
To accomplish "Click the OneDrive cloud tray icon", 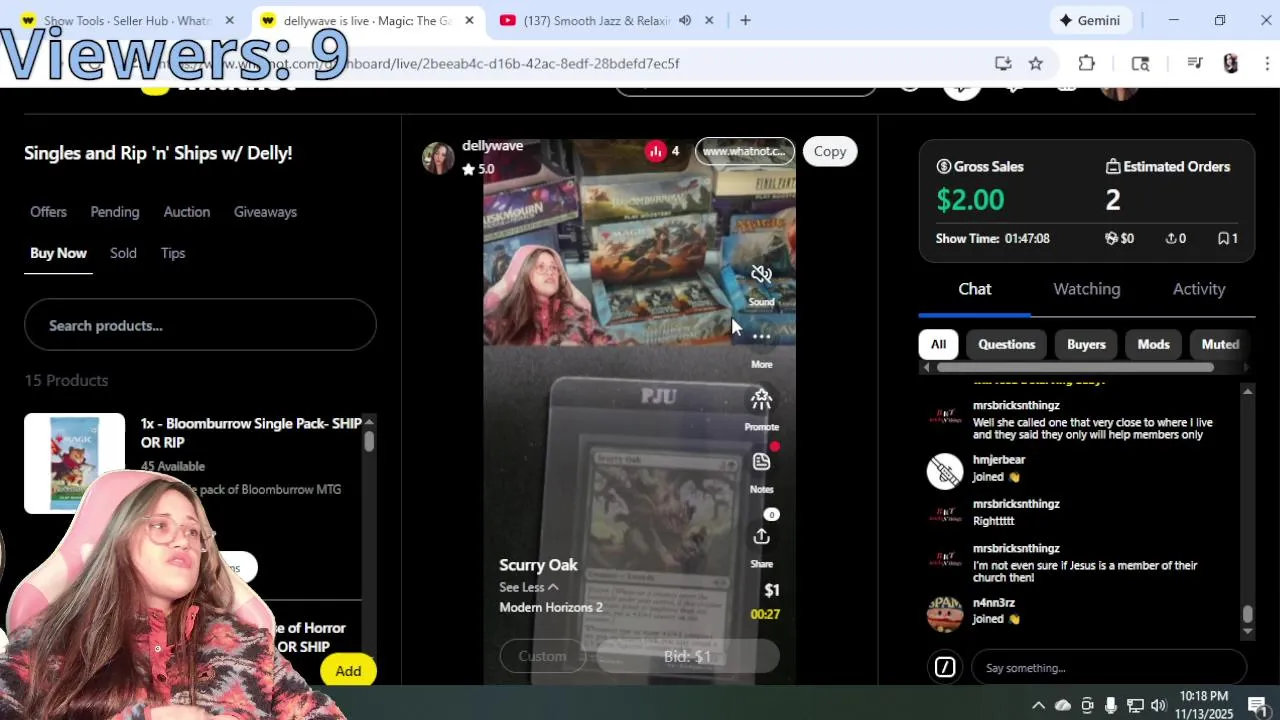I will [x=1063, y=705].
